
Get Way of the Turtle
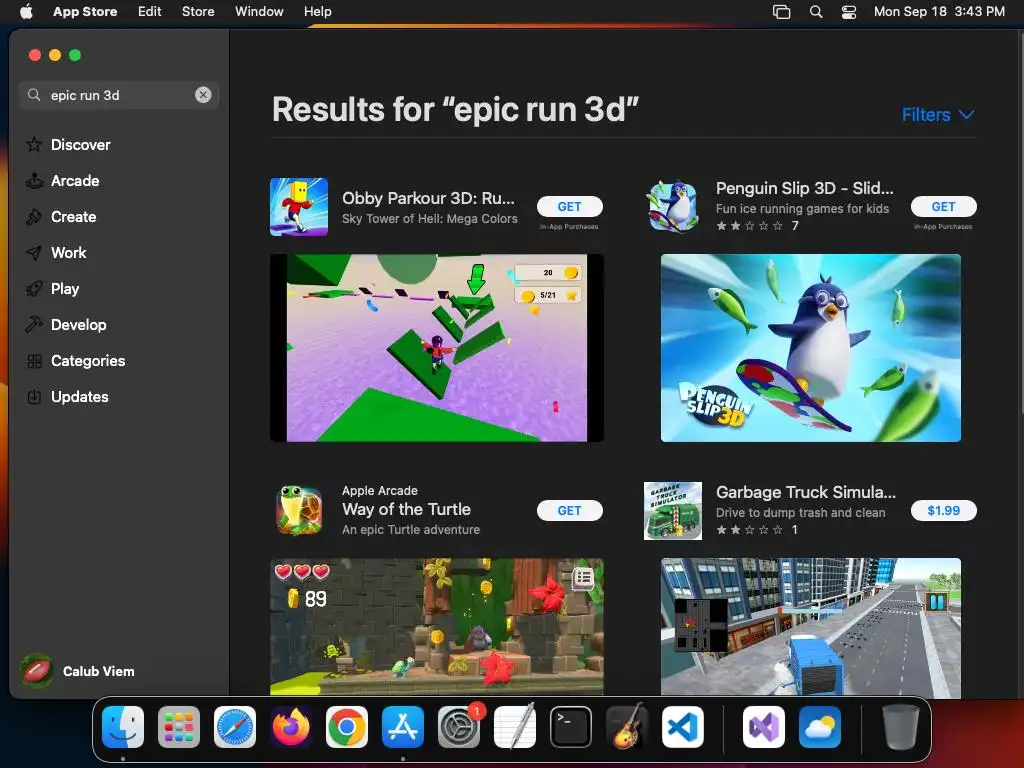[x=569, y=511]
